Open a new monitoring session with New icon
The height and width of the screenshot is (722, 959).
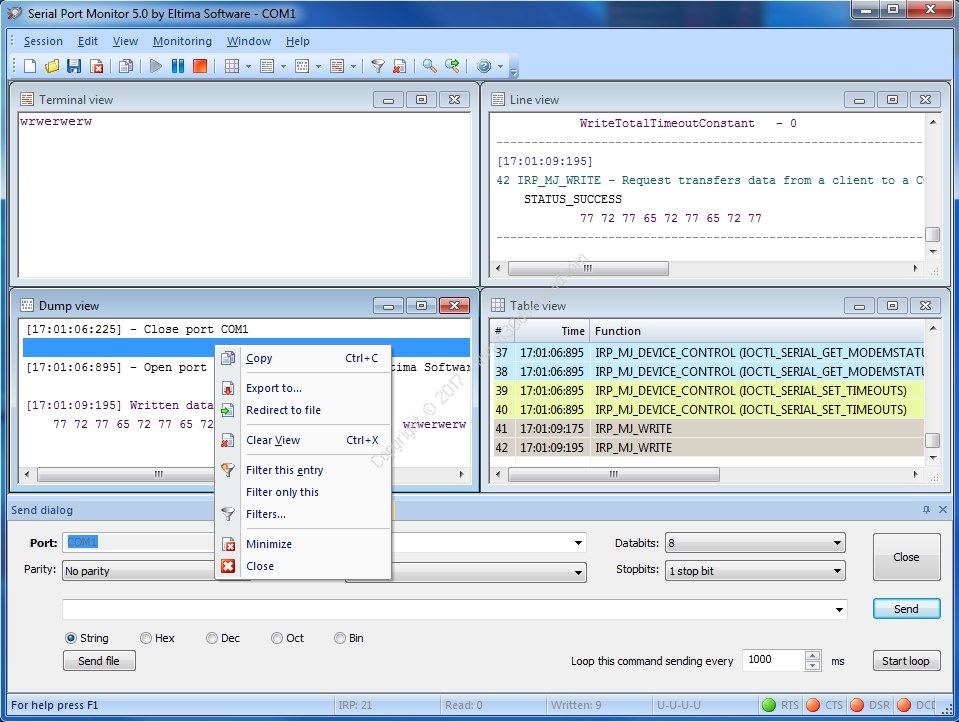[x=28, y=66]
